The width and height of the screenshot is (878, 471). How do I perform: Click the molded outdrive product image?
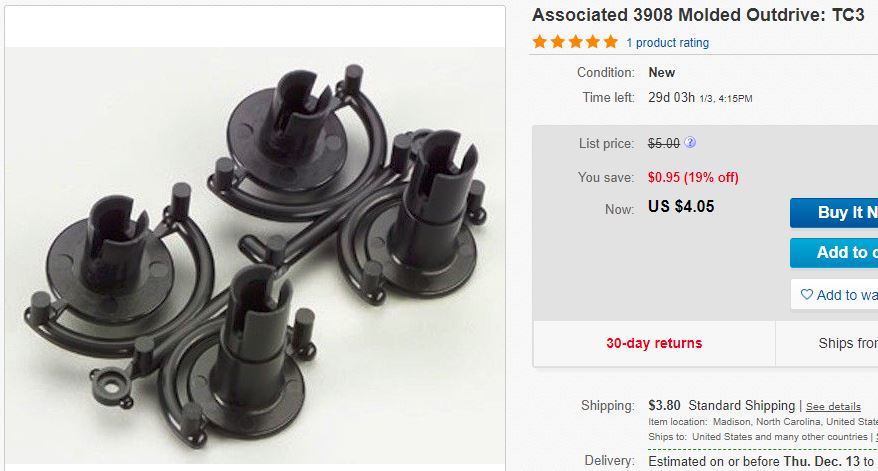pos(255,255)
